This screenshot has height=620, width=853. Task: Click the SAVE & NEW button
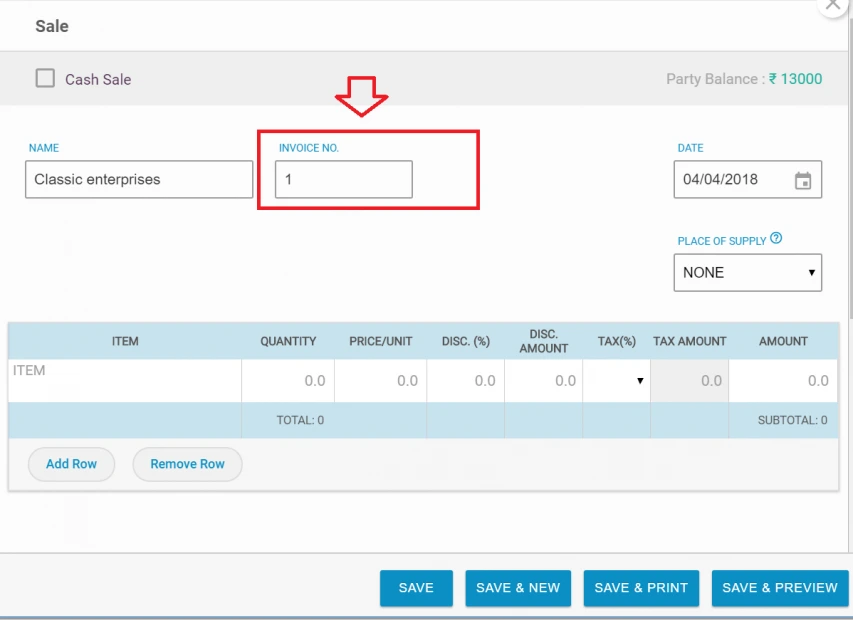[x=518, y=588]
